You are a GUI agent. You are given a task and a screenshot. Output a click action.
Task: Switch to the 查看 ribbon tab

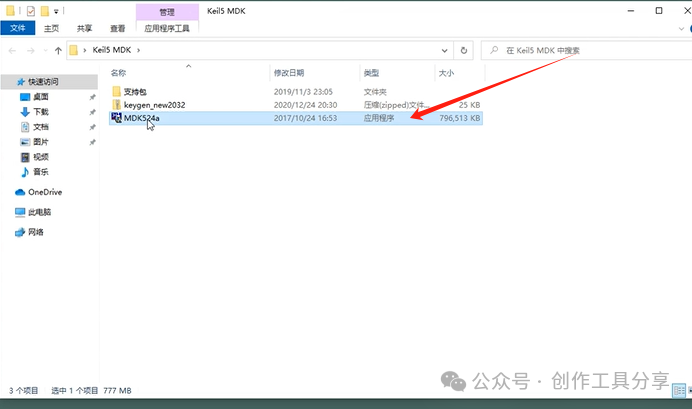(x=117, y=28)
